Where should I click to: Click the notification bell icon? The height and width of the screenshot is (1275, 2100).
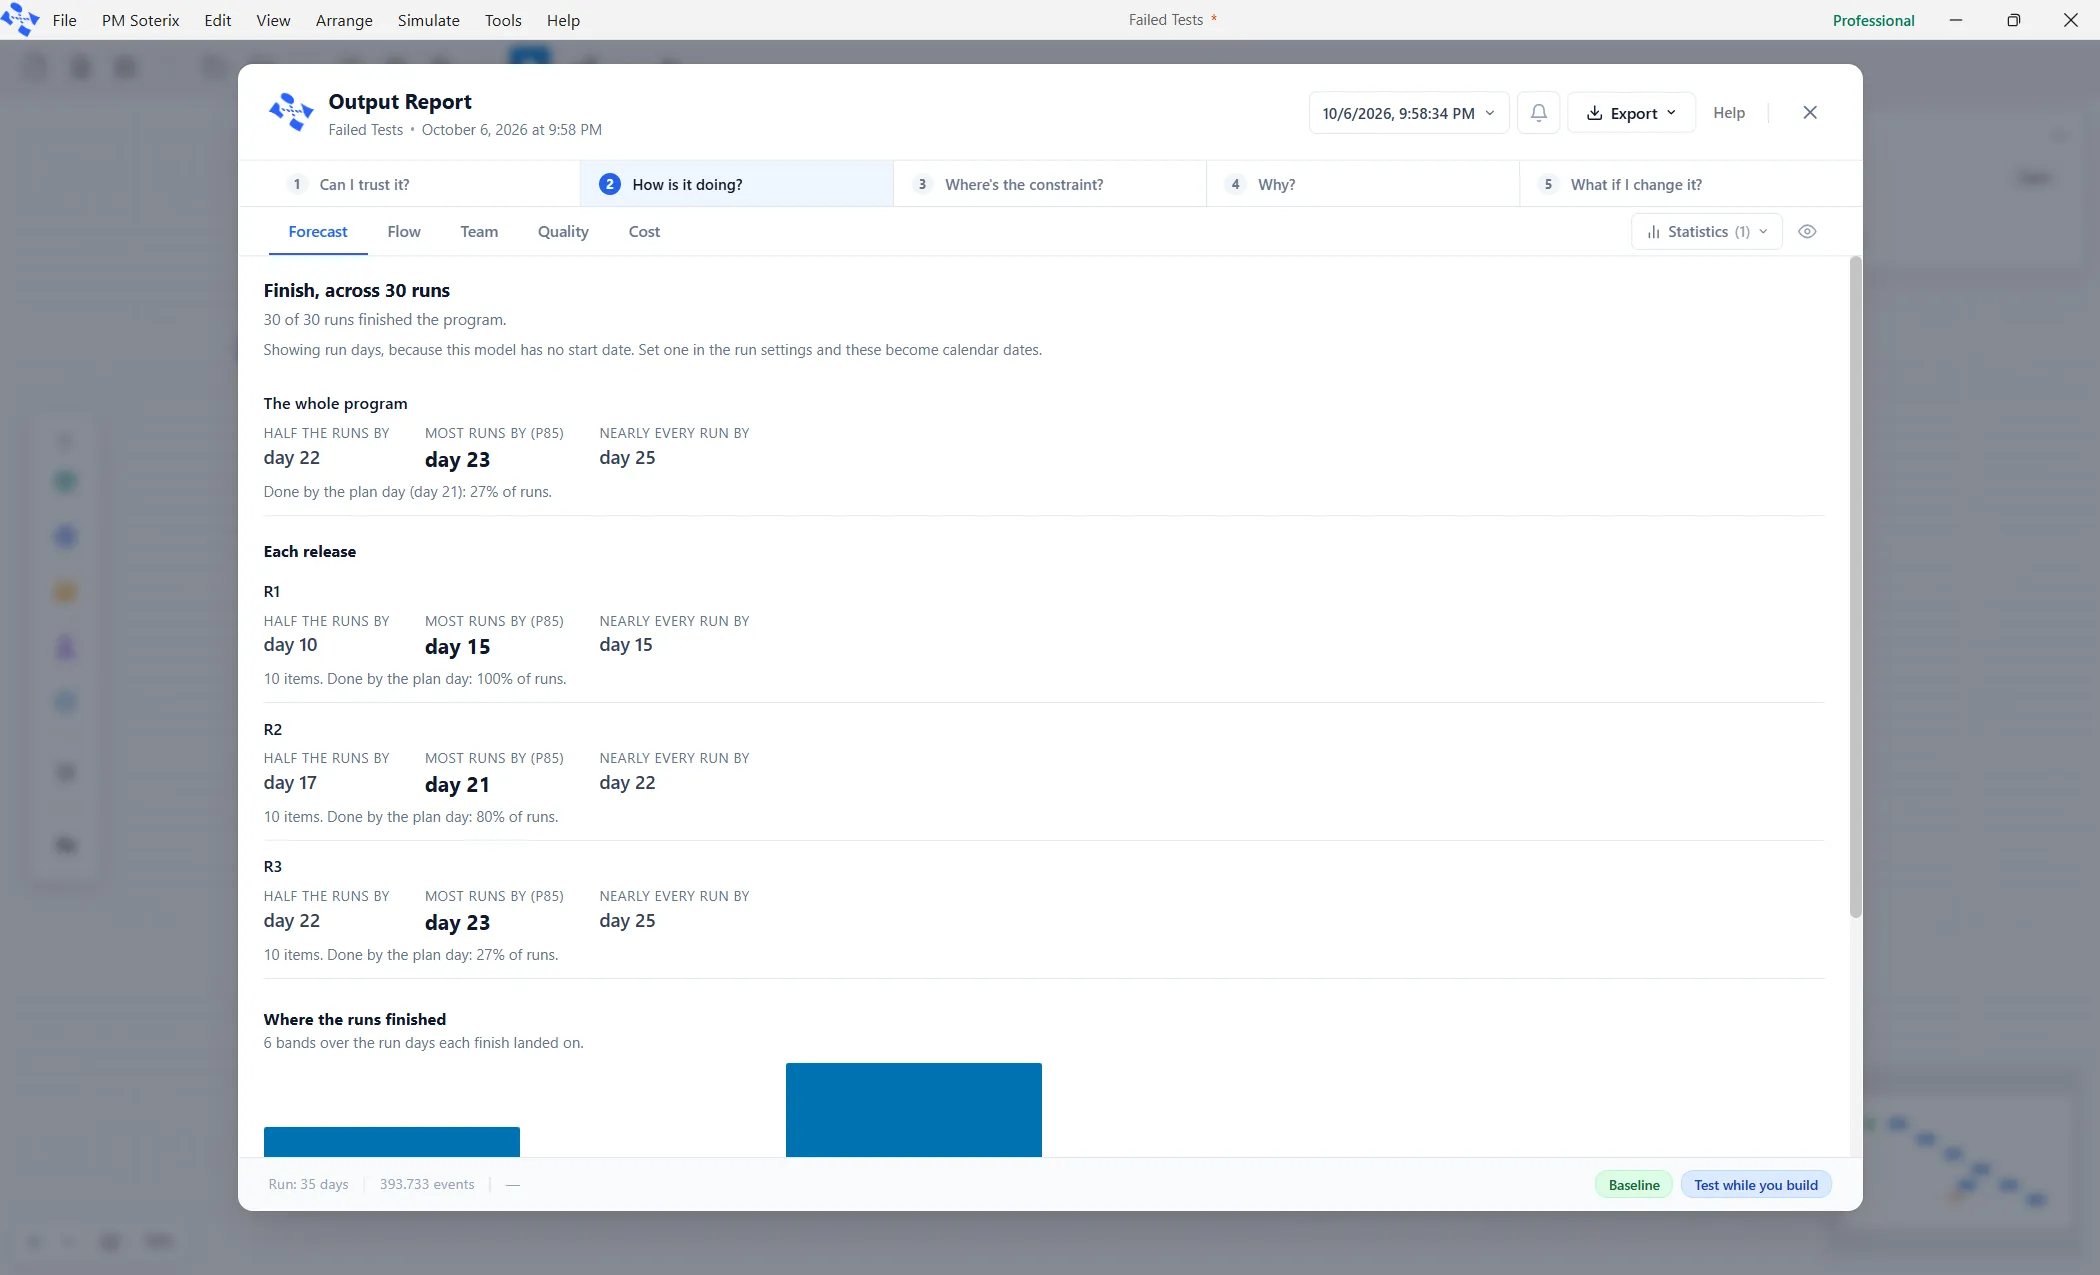tap(1539, 113)
